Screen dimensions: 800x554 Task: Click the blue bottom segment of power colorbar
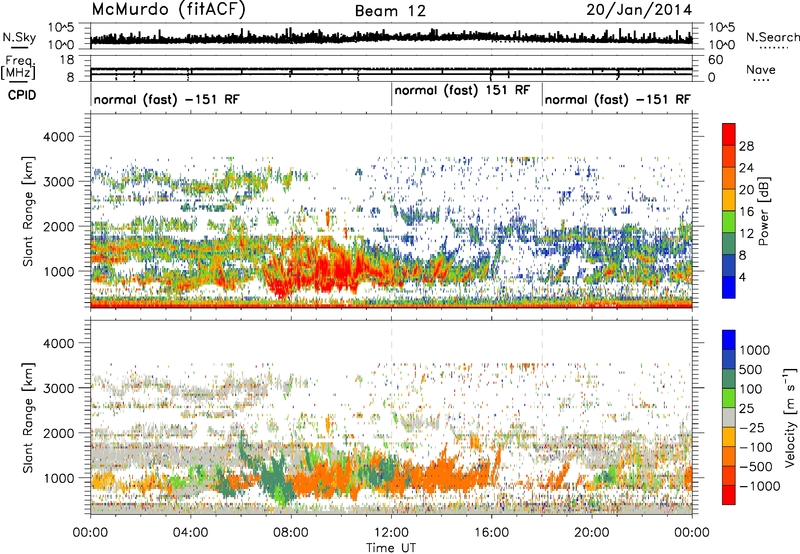(x=729, y=287)
